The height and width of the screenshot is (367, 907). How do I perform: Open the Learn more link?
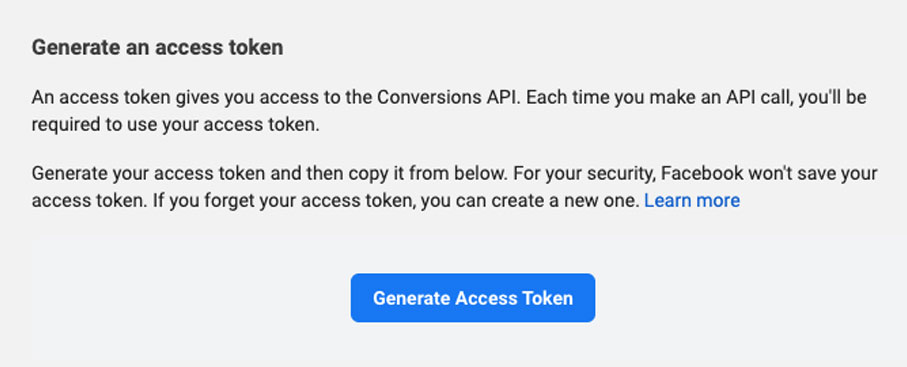pos(692,201)
